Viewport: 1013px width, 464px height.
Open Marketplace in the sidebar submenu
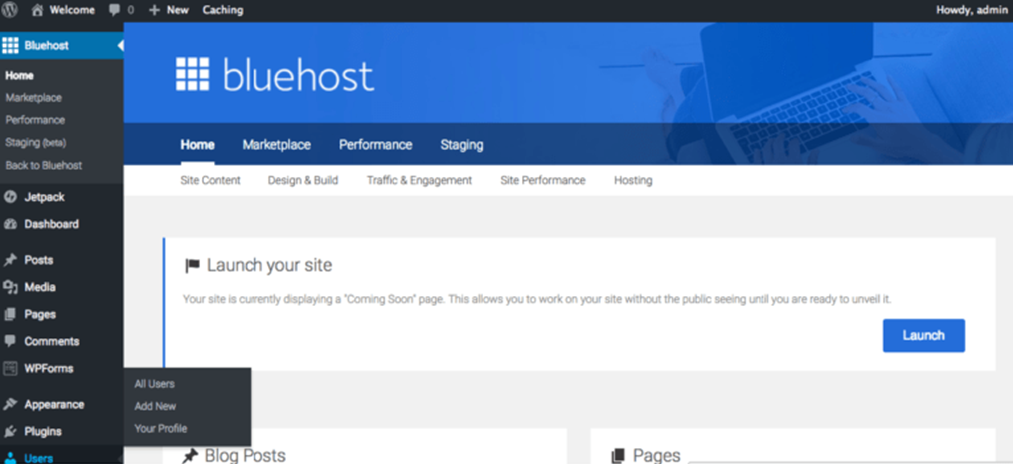click(x=34, y=98)
